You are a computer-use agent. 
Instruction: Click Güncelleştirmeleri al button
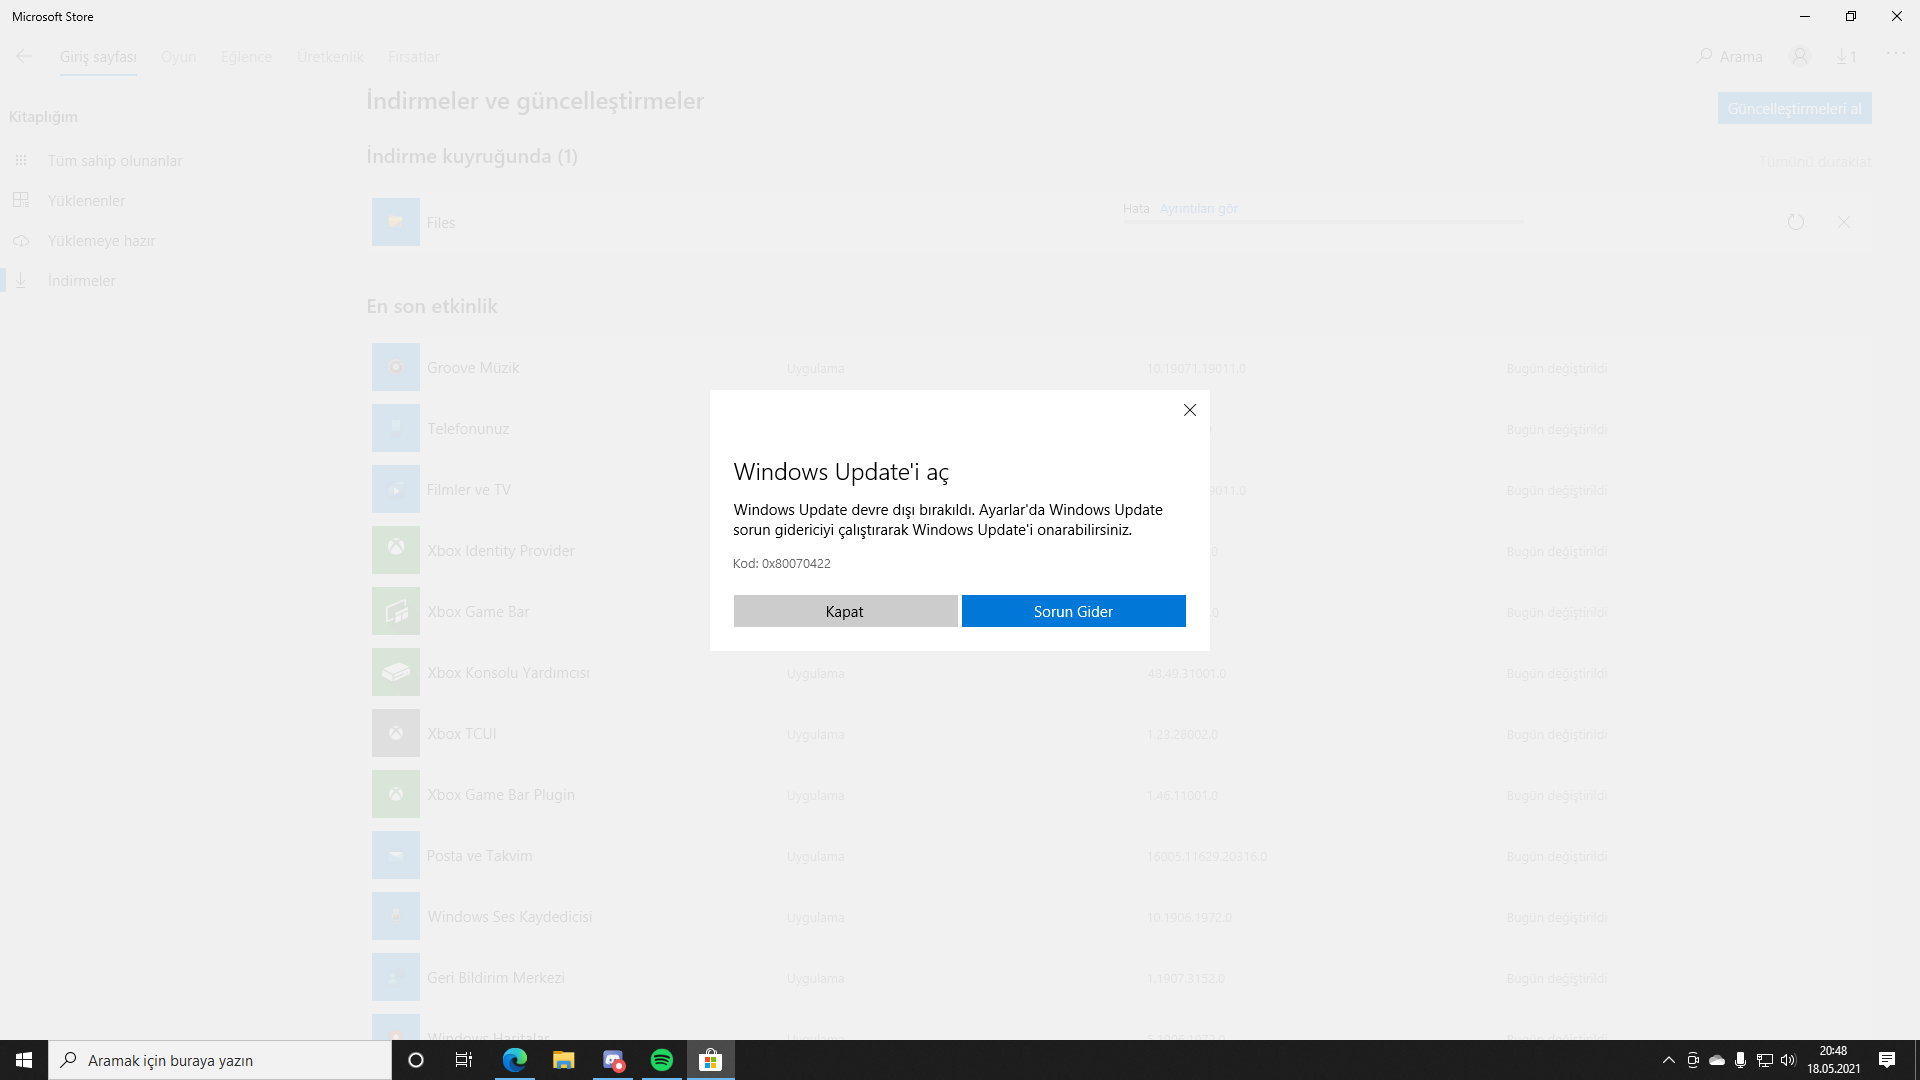pyautogui.click(x=1794, y=109)
